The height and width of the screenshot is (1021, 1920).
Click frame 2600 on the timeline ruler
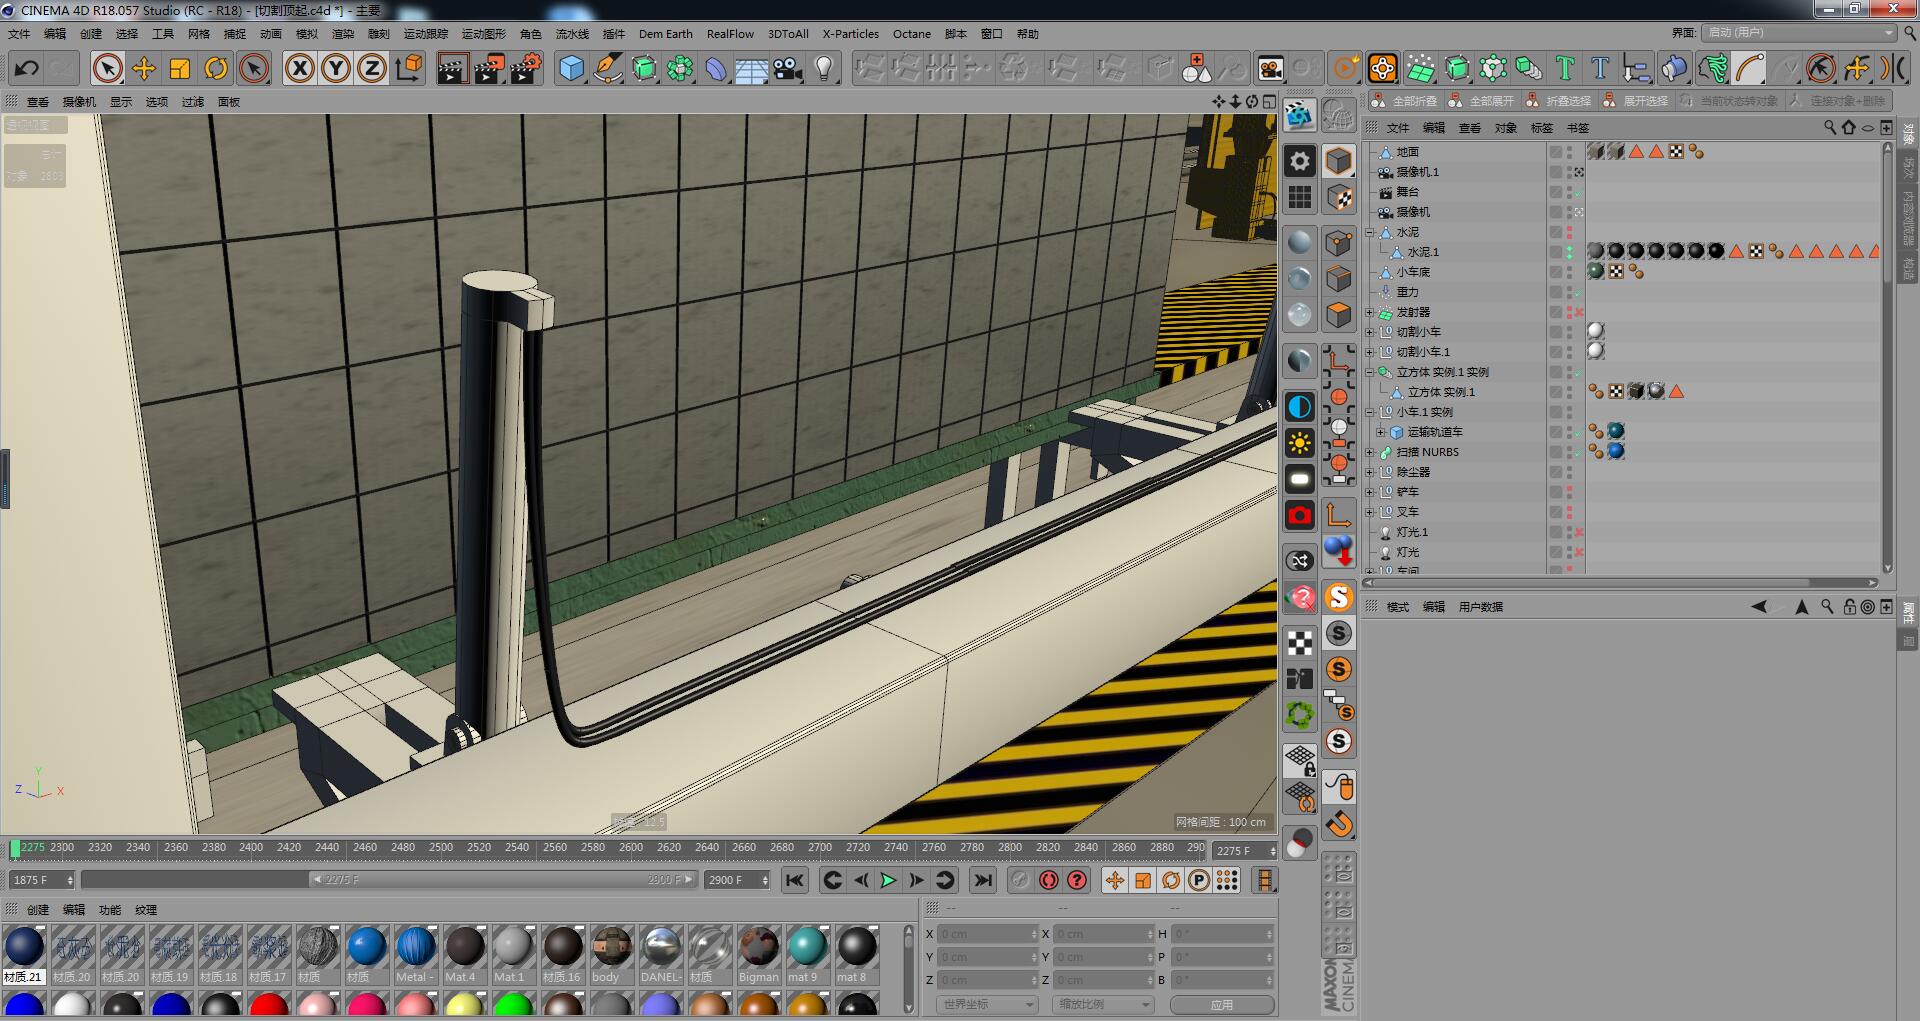point(631,847)
